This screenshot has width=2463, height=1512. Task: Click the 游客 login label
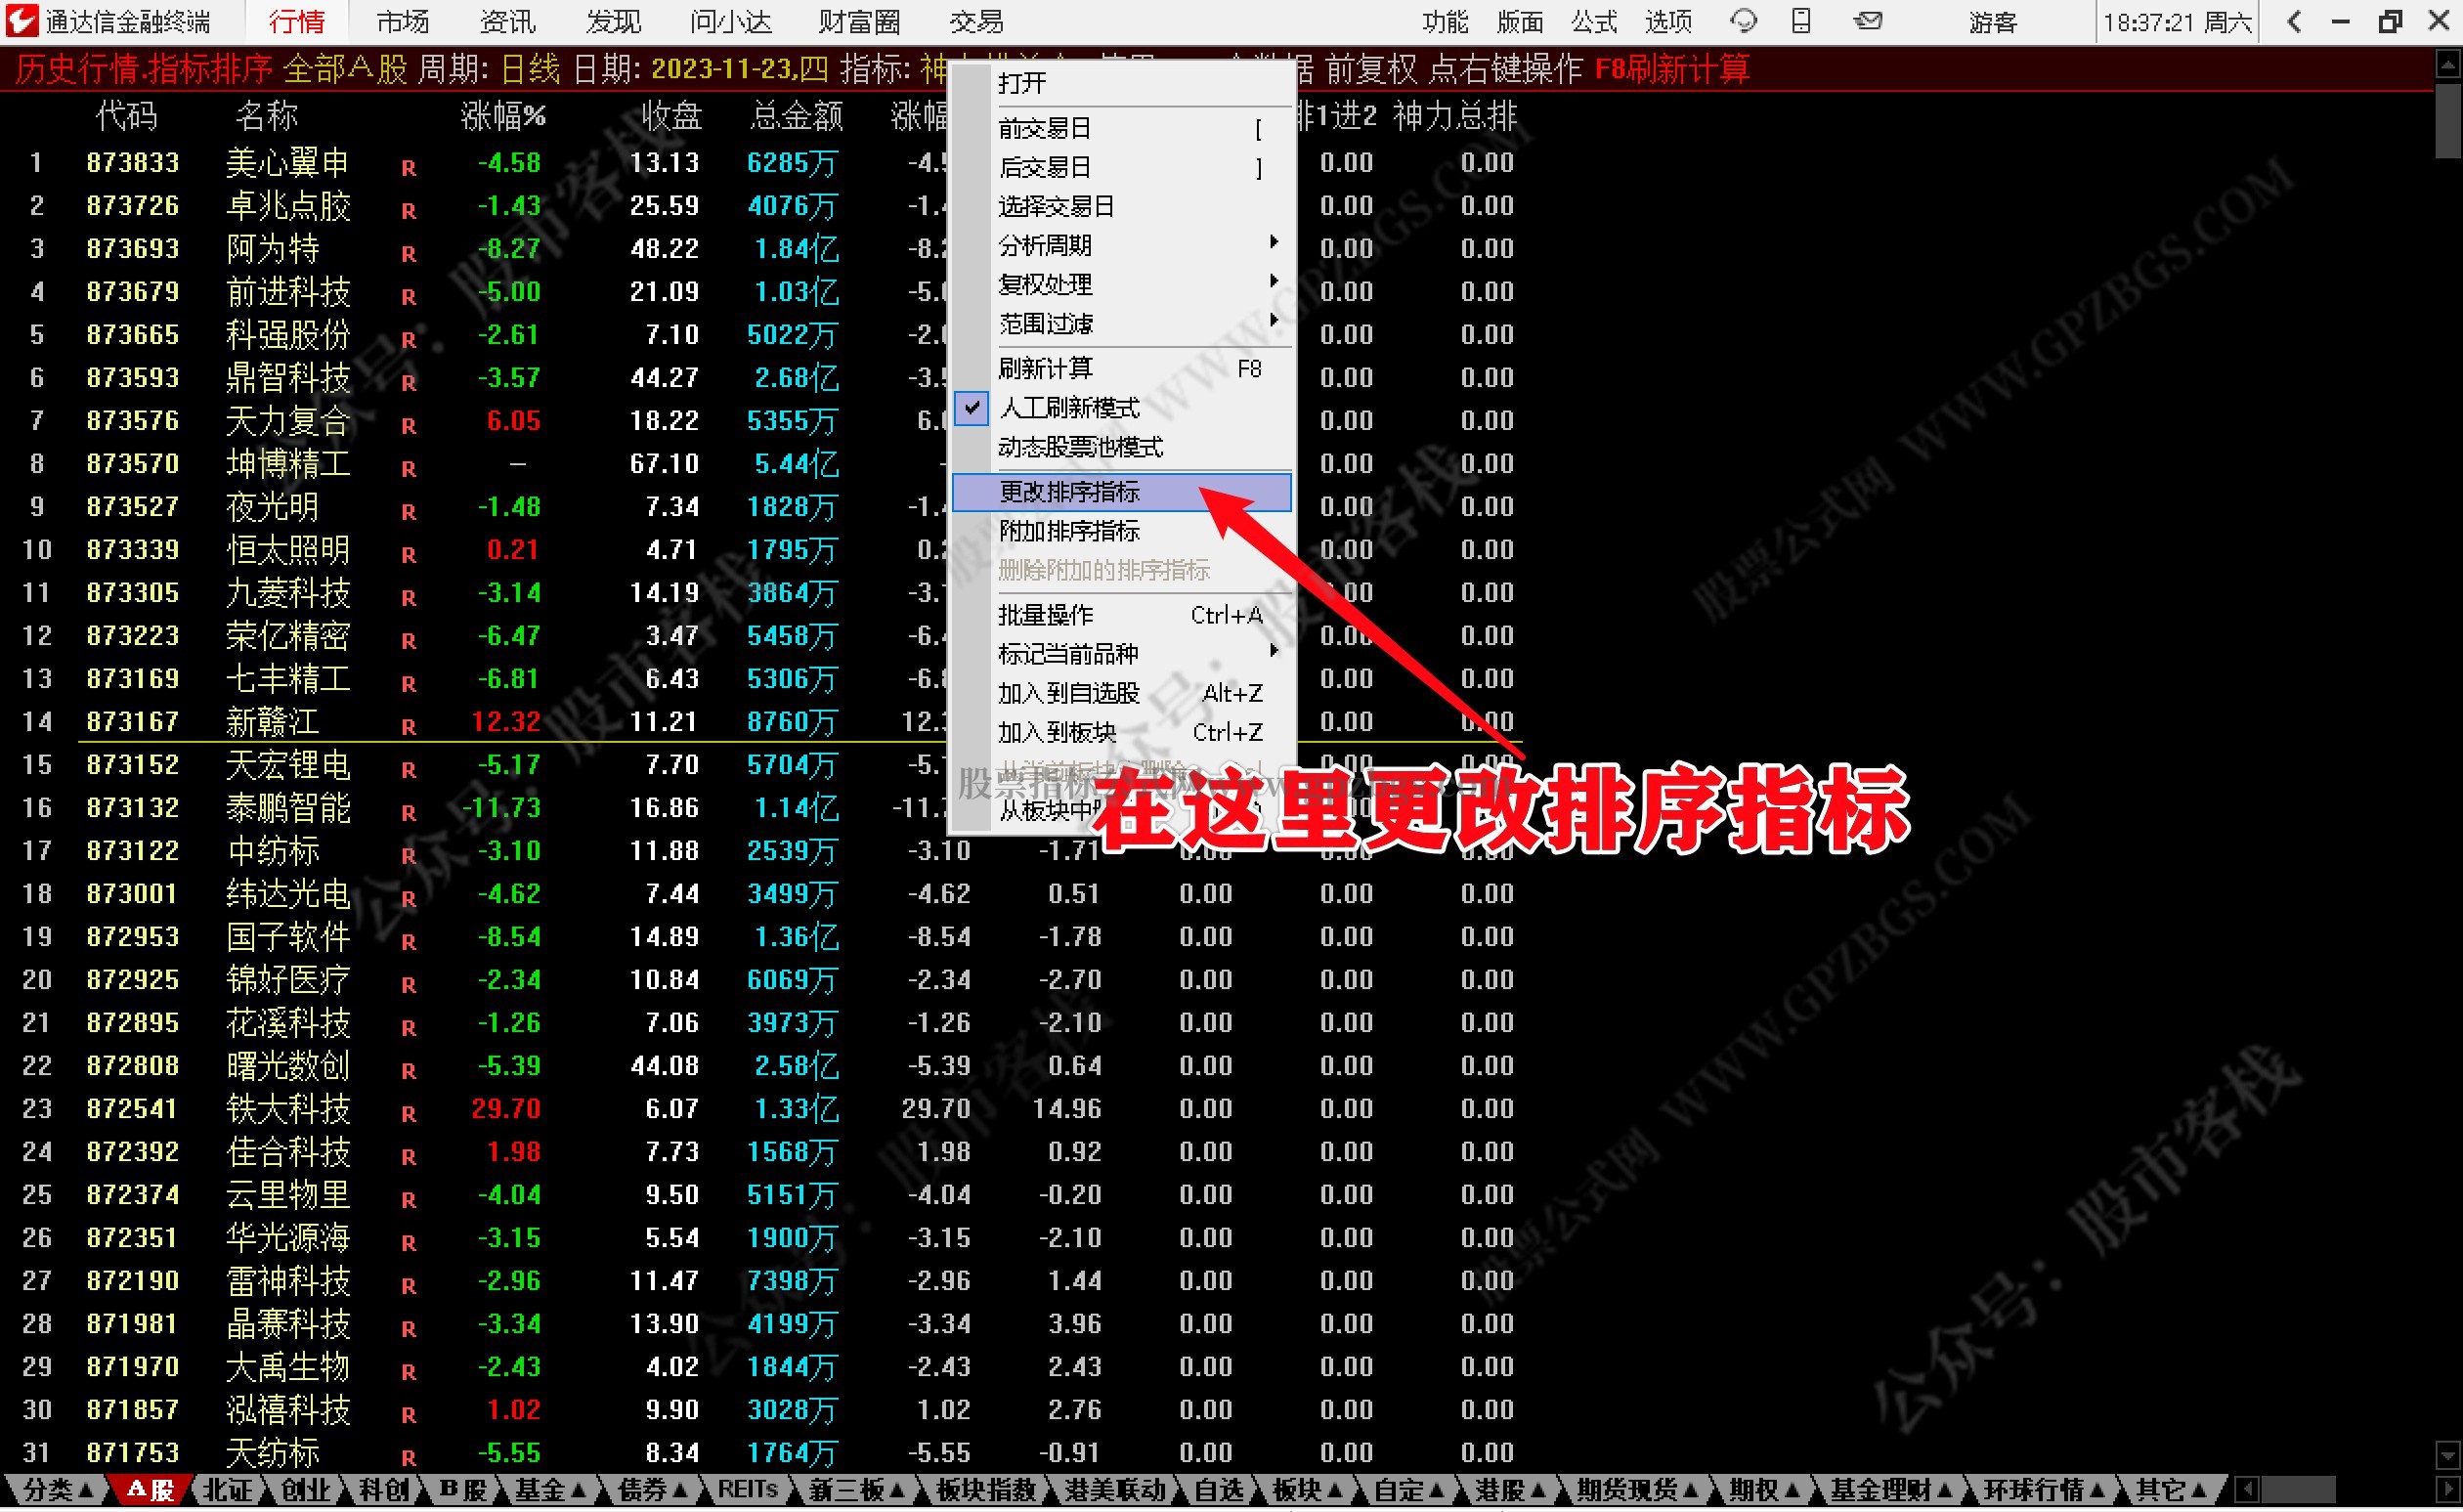tap(1993, 21)
